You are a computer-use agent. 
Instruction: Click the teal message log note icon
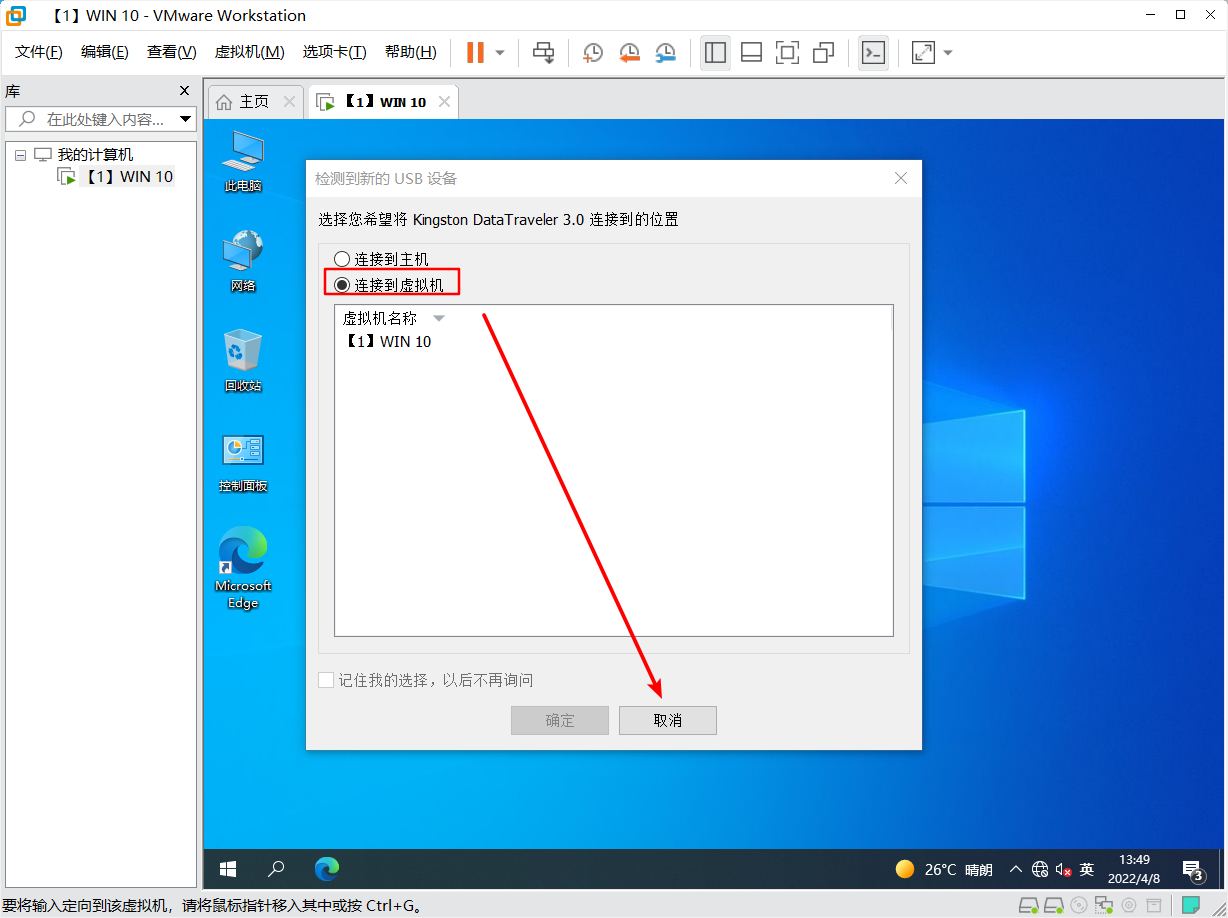1190,905
